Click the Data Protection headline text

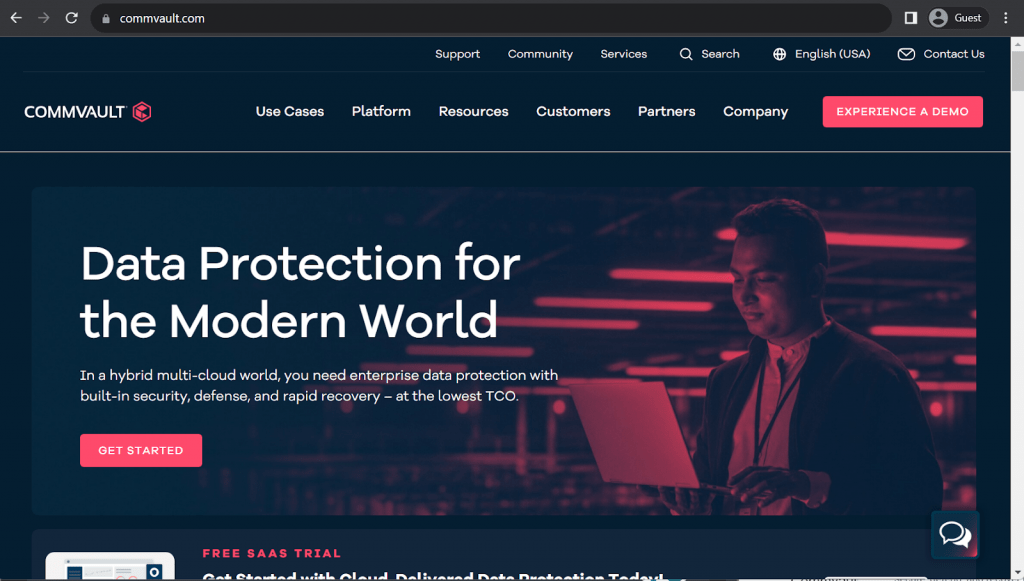coord(300,292)
